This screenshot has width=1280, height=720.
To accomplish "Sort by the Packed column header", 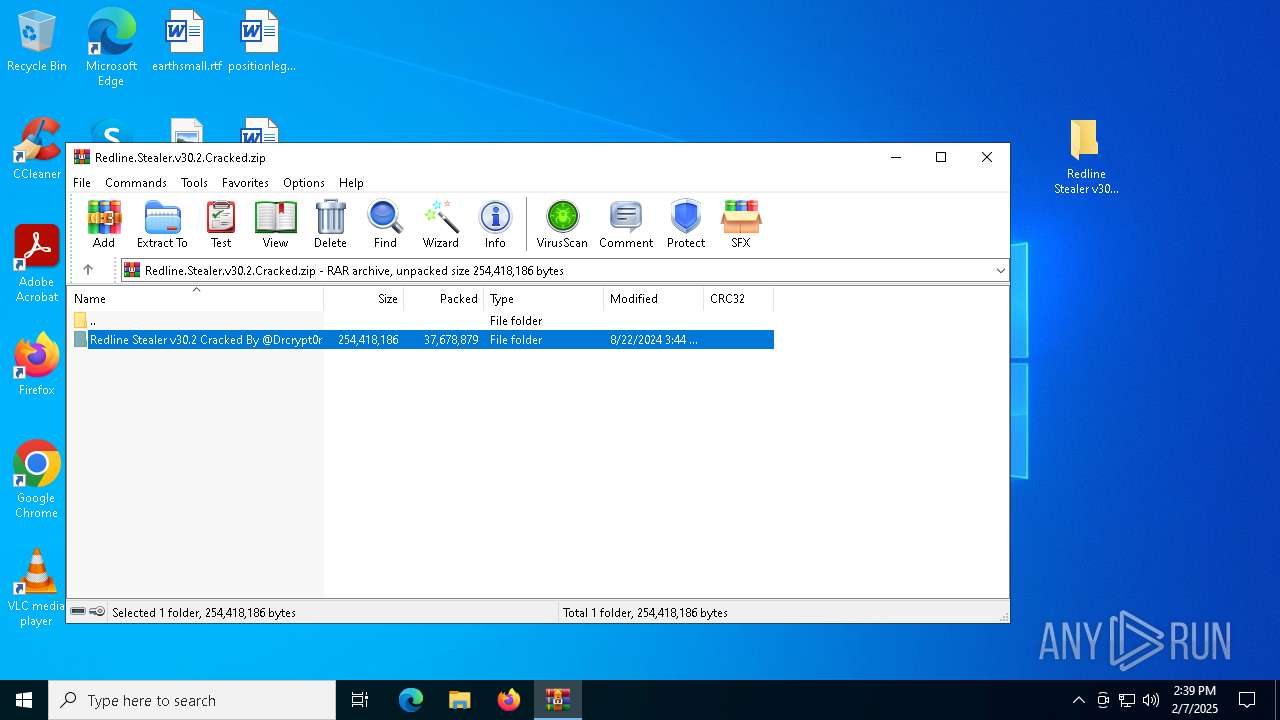I will [x=444, y=299].
